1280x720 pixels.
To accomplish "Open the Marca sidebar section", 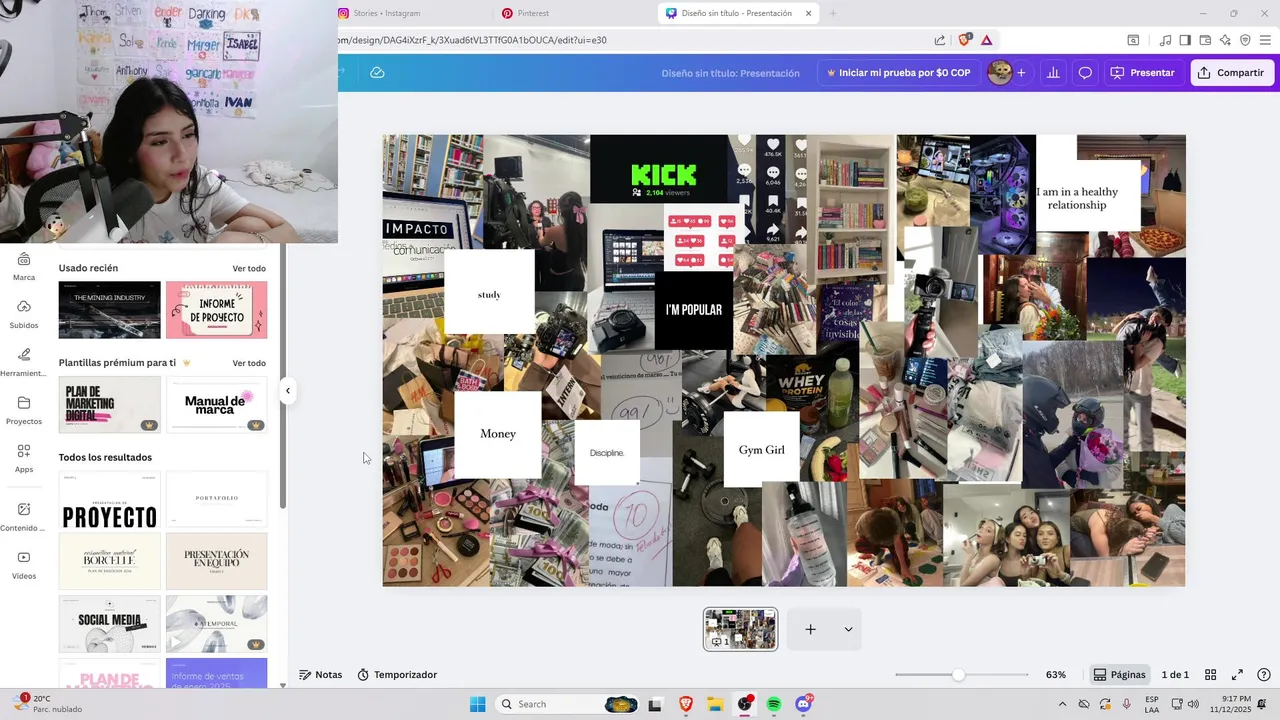I will point(24,267).
